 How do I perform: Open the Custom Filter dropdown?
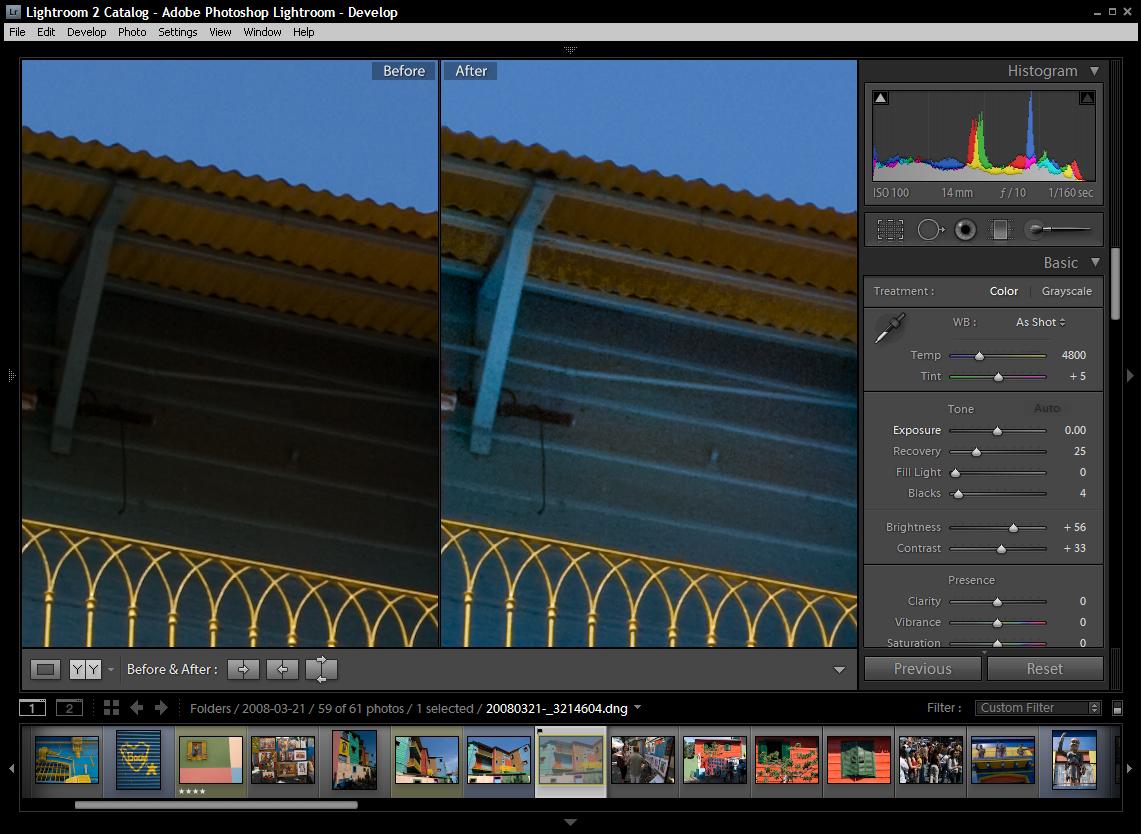1038,708
